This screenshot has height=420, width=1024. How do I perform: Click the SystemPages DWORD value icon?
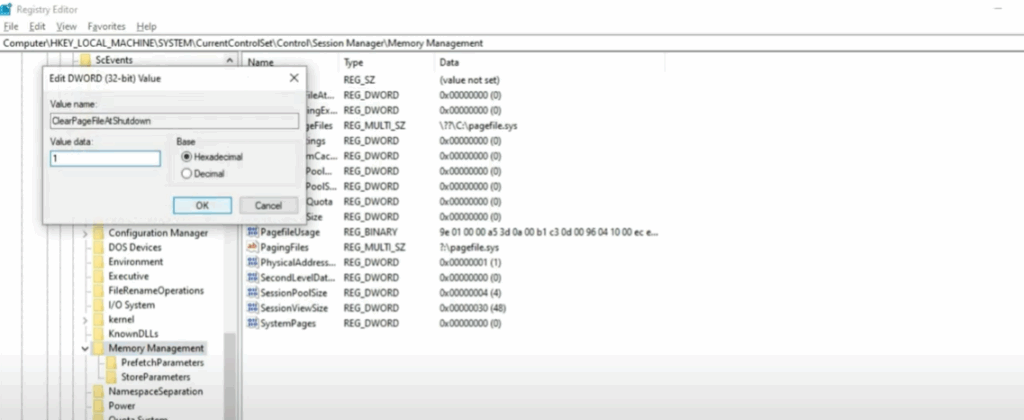tap(252, 323)
